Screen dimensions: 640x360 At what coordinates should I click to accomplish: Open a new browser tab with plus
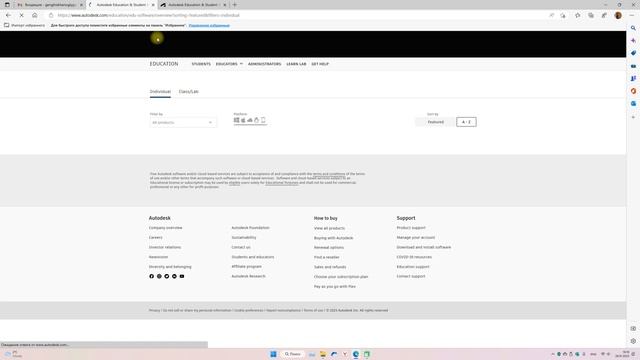235,5
